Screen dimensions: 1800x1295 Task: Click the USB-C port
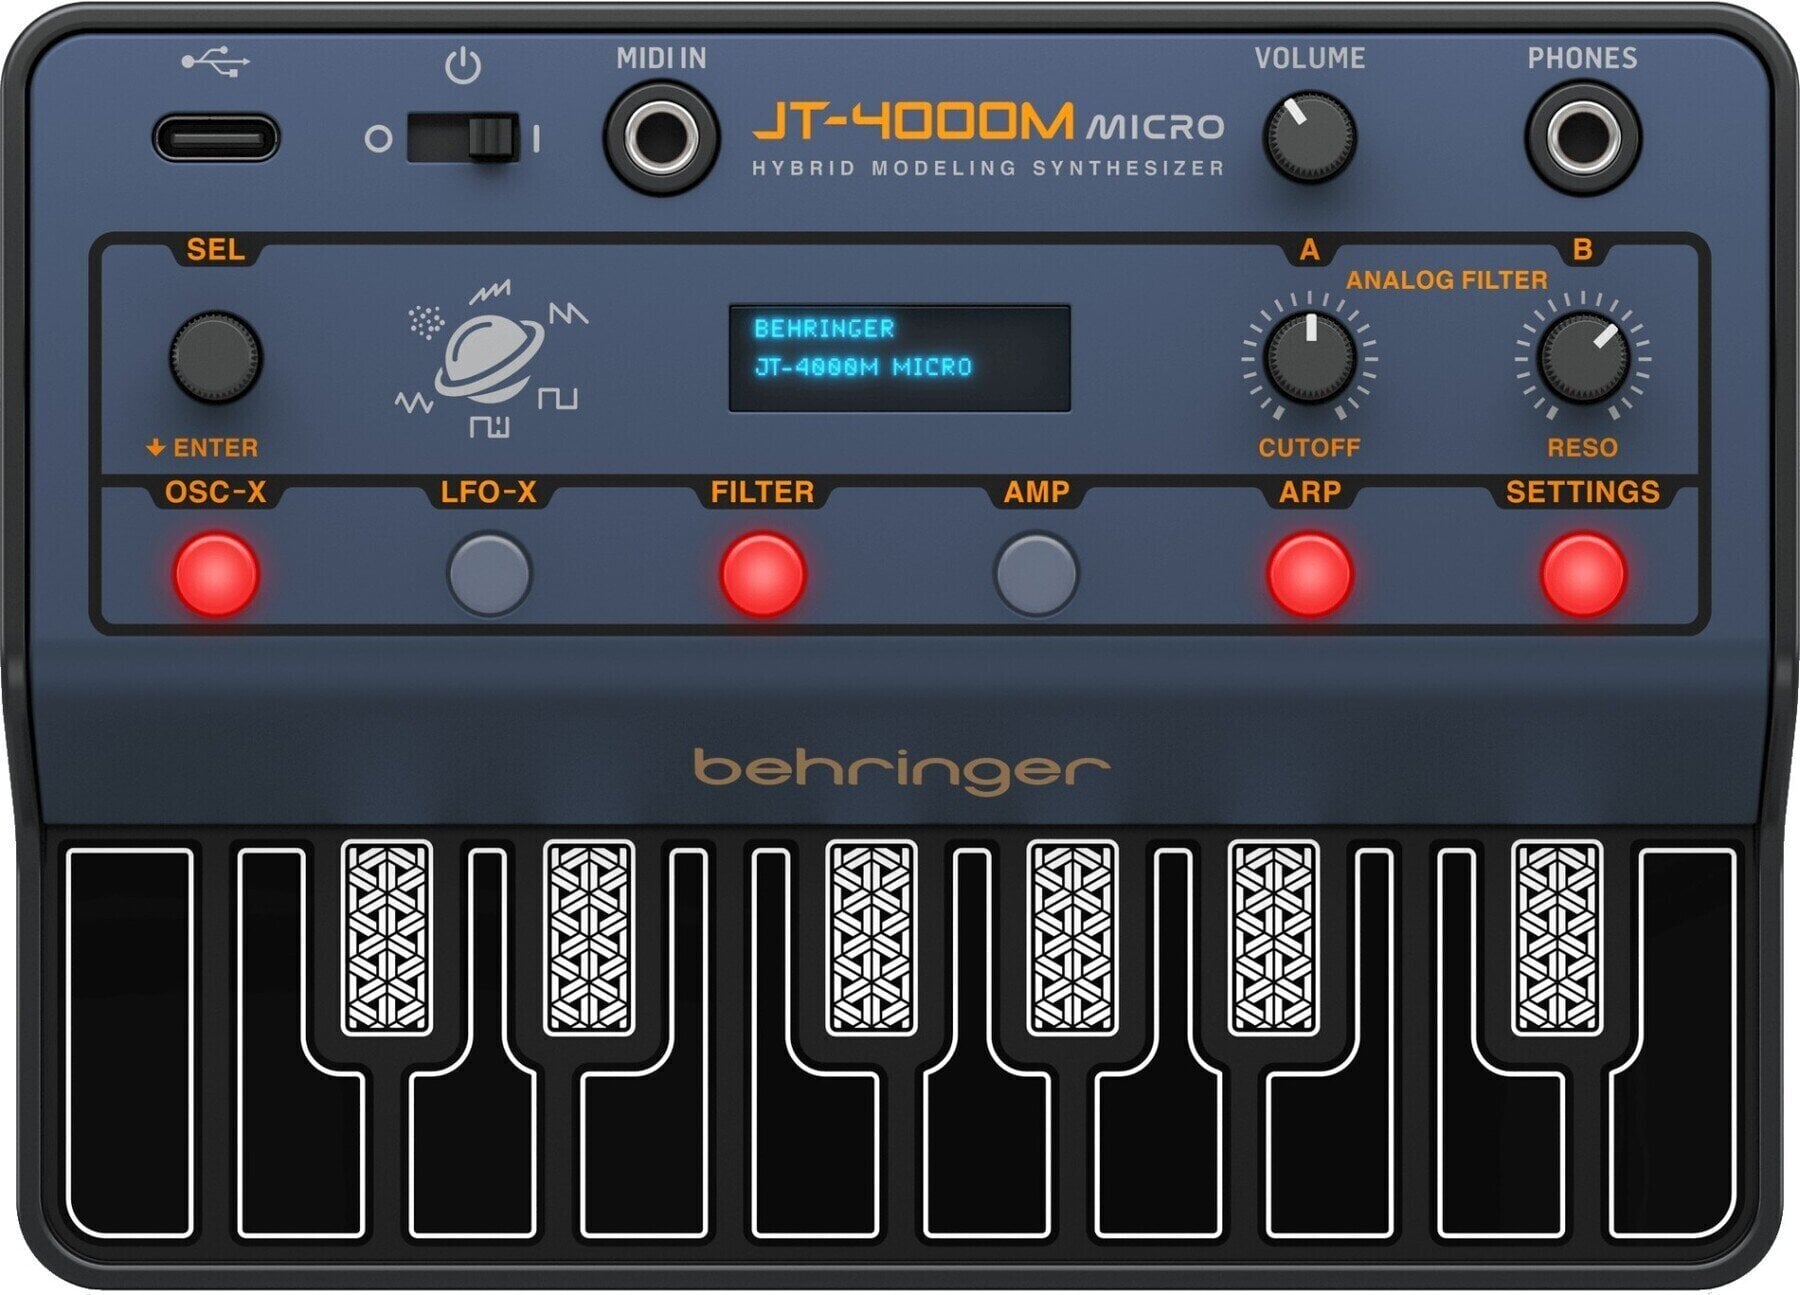215,137
